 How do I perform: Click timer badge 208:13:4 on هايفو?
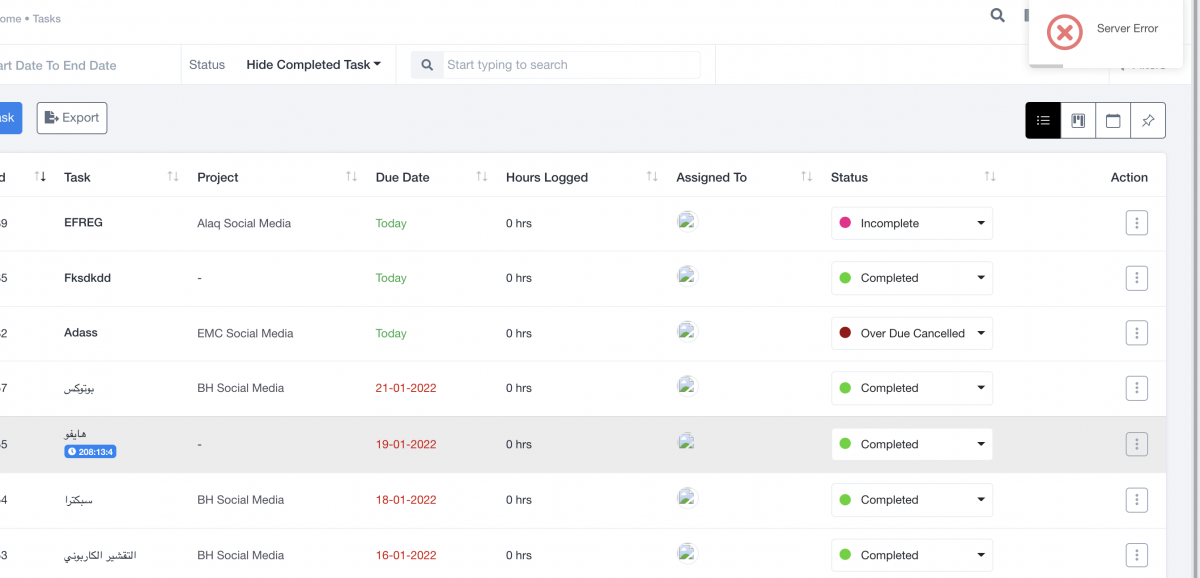click(90, 452)
